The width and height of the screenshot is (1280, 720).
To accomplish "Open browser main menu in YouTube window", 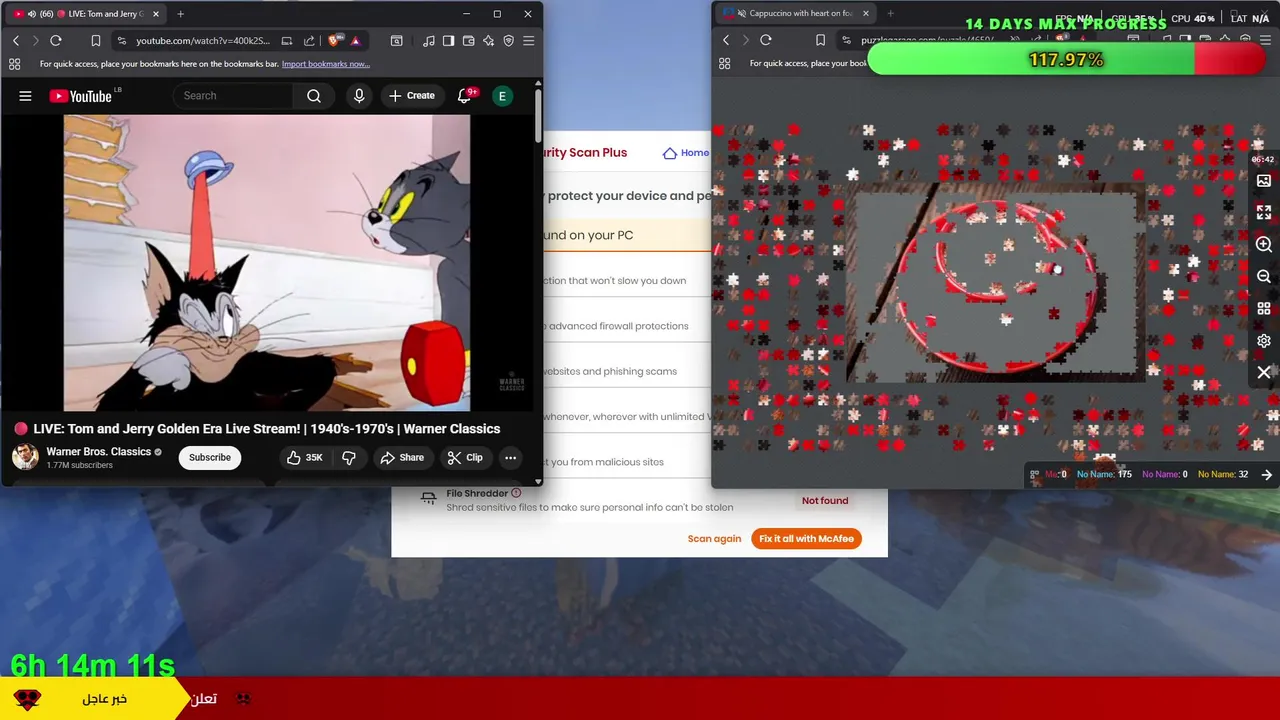I will 529,41.
